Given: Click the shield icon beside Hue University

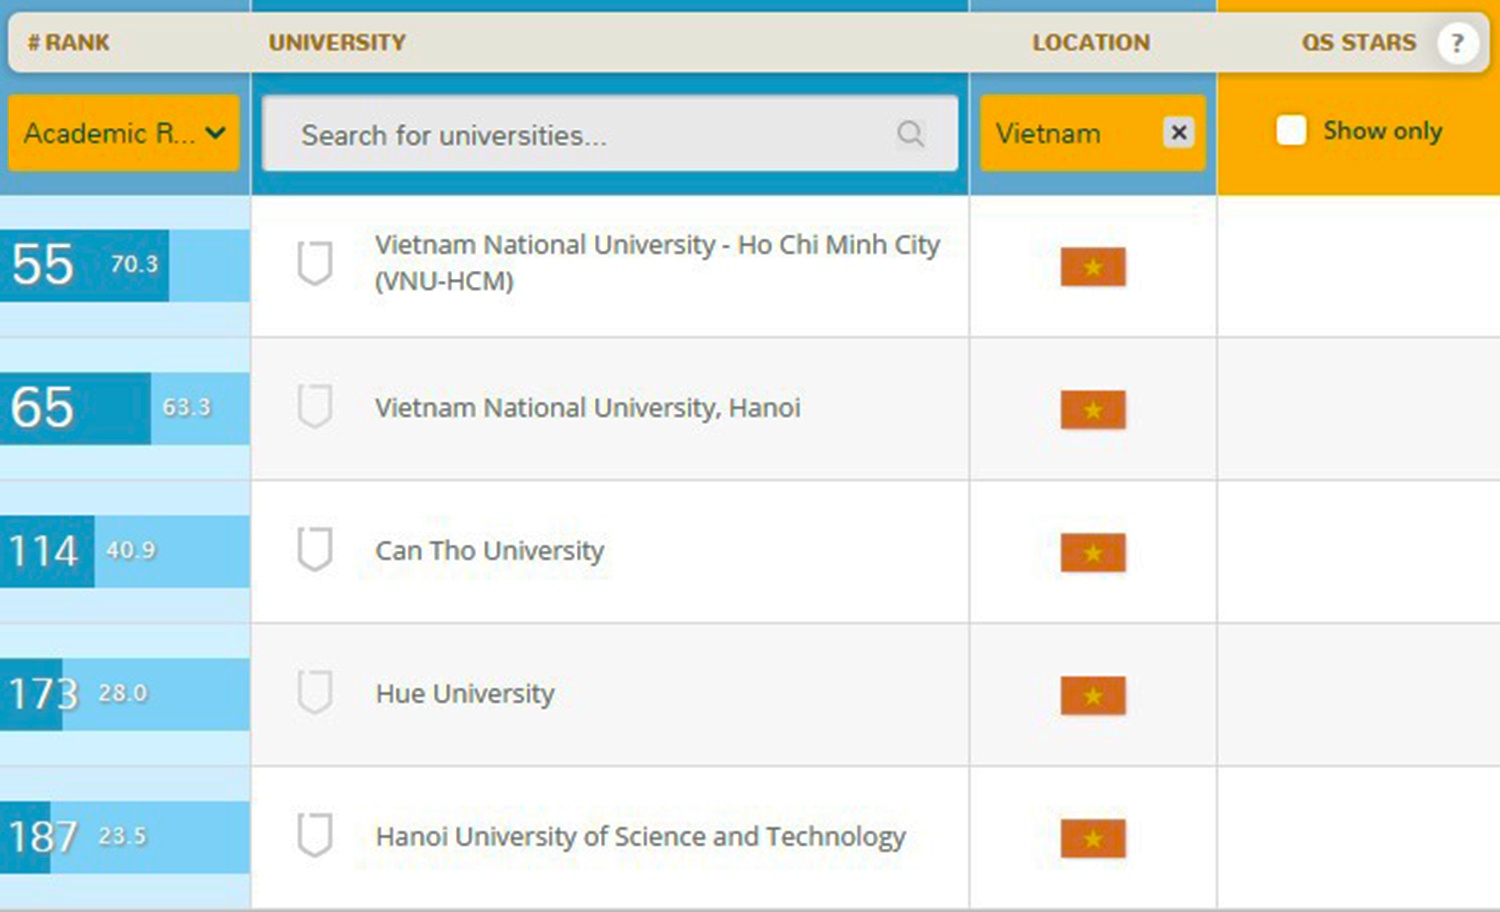Looking at the screenshot, I should (x=315, y=693).
